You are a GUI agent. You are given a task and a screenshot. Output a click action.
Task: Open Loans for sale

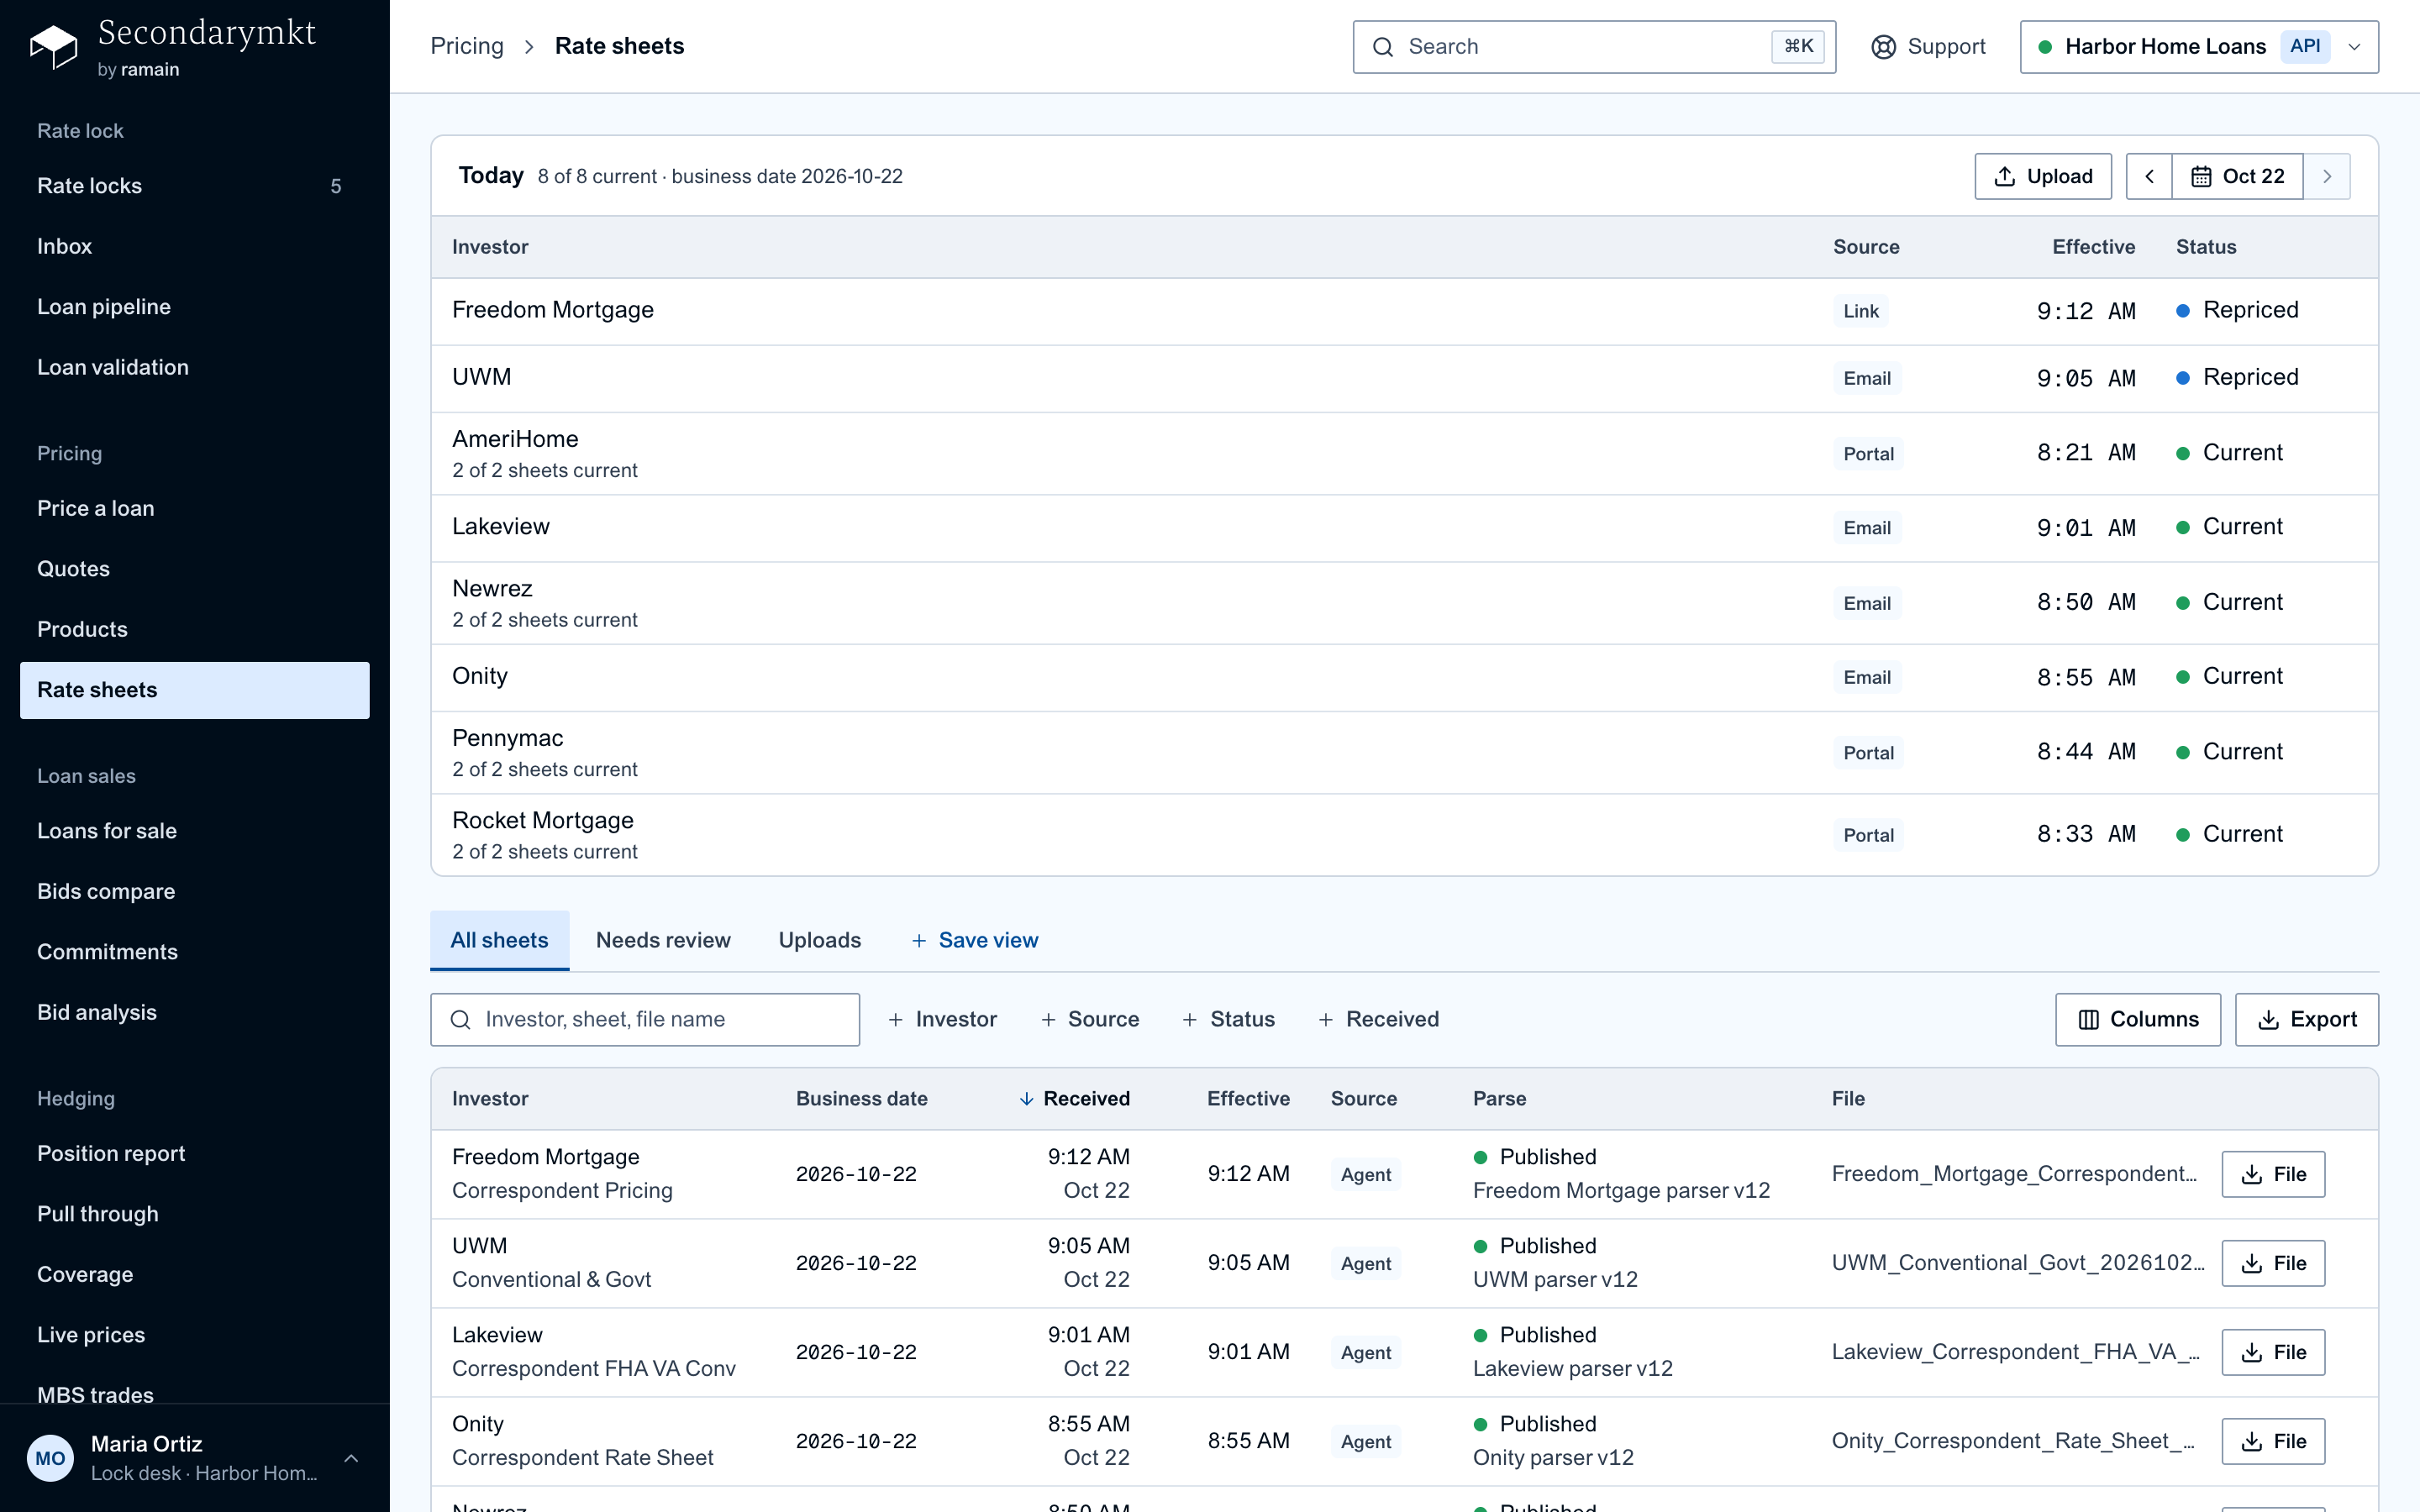(195, 831)
